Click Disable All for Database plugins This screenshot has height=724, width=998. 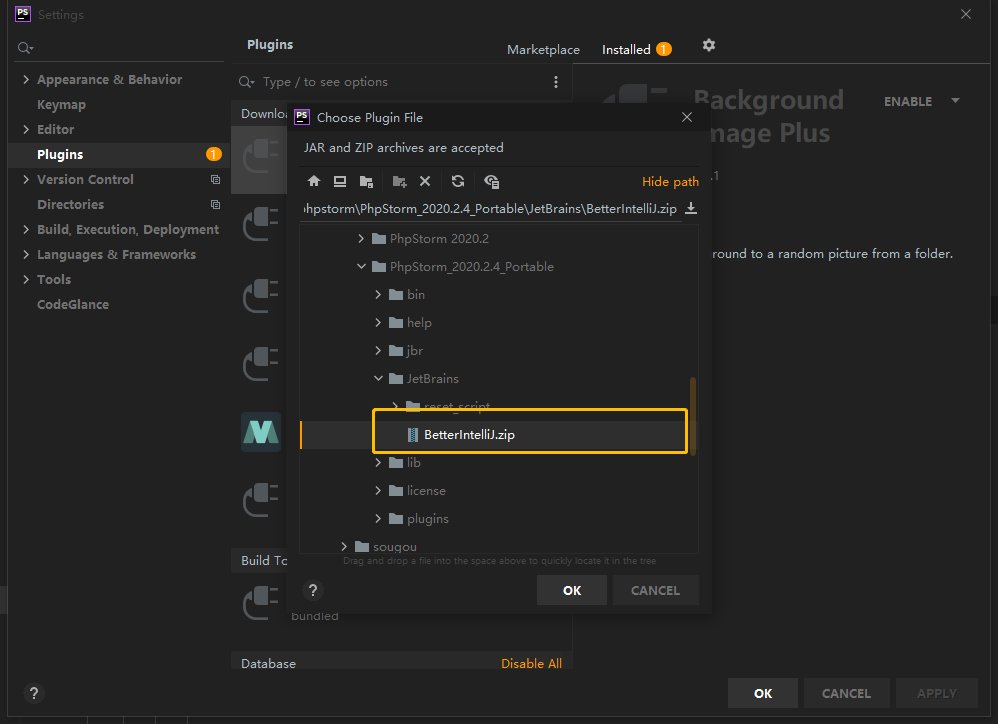tap(531, 664)
